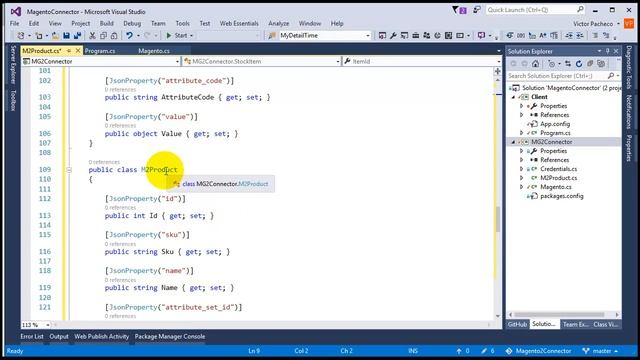Open the MG2Connector.StockItem type dropdown

338,61
